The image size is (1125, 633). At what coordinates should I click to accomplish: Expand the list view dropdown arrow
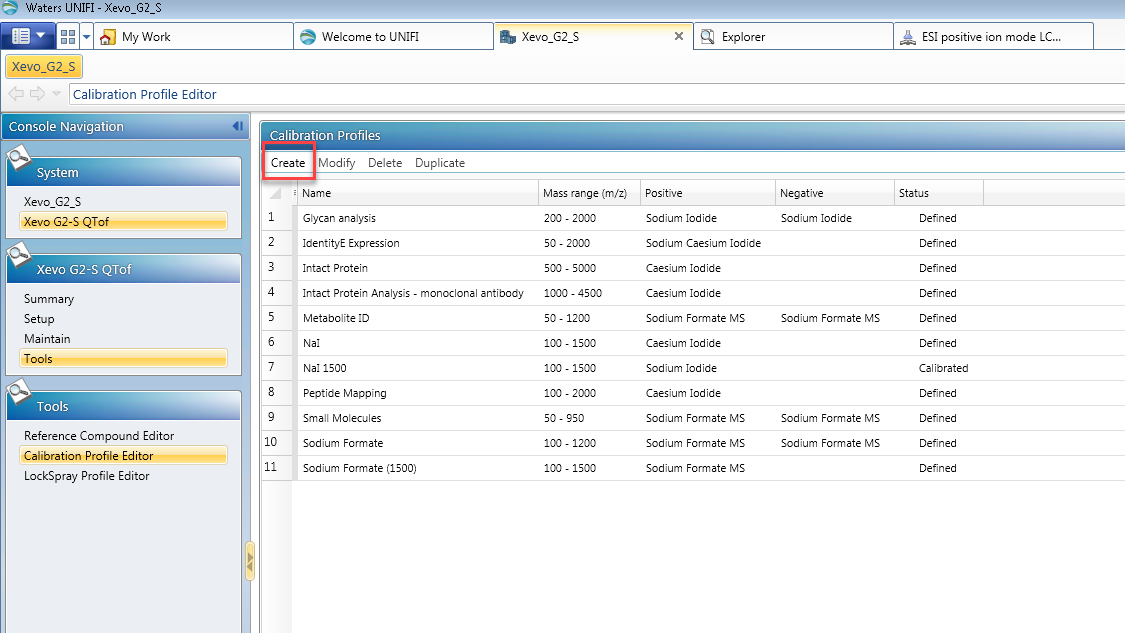tap(41, 36)
